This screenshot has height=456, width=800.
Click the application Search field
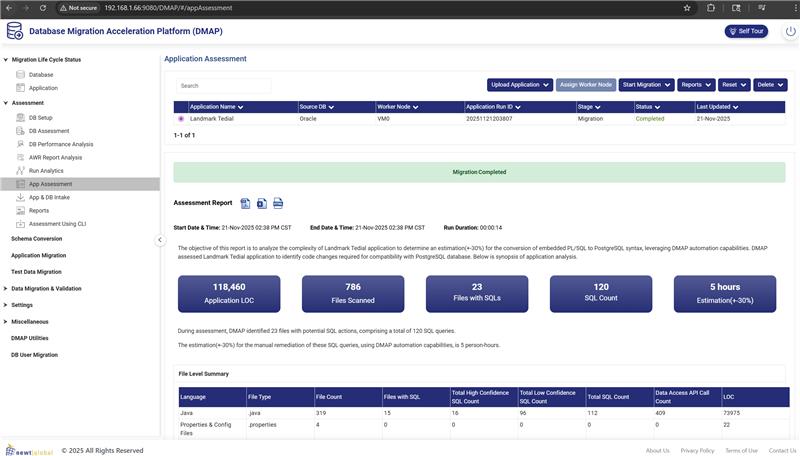pos(230,86)
